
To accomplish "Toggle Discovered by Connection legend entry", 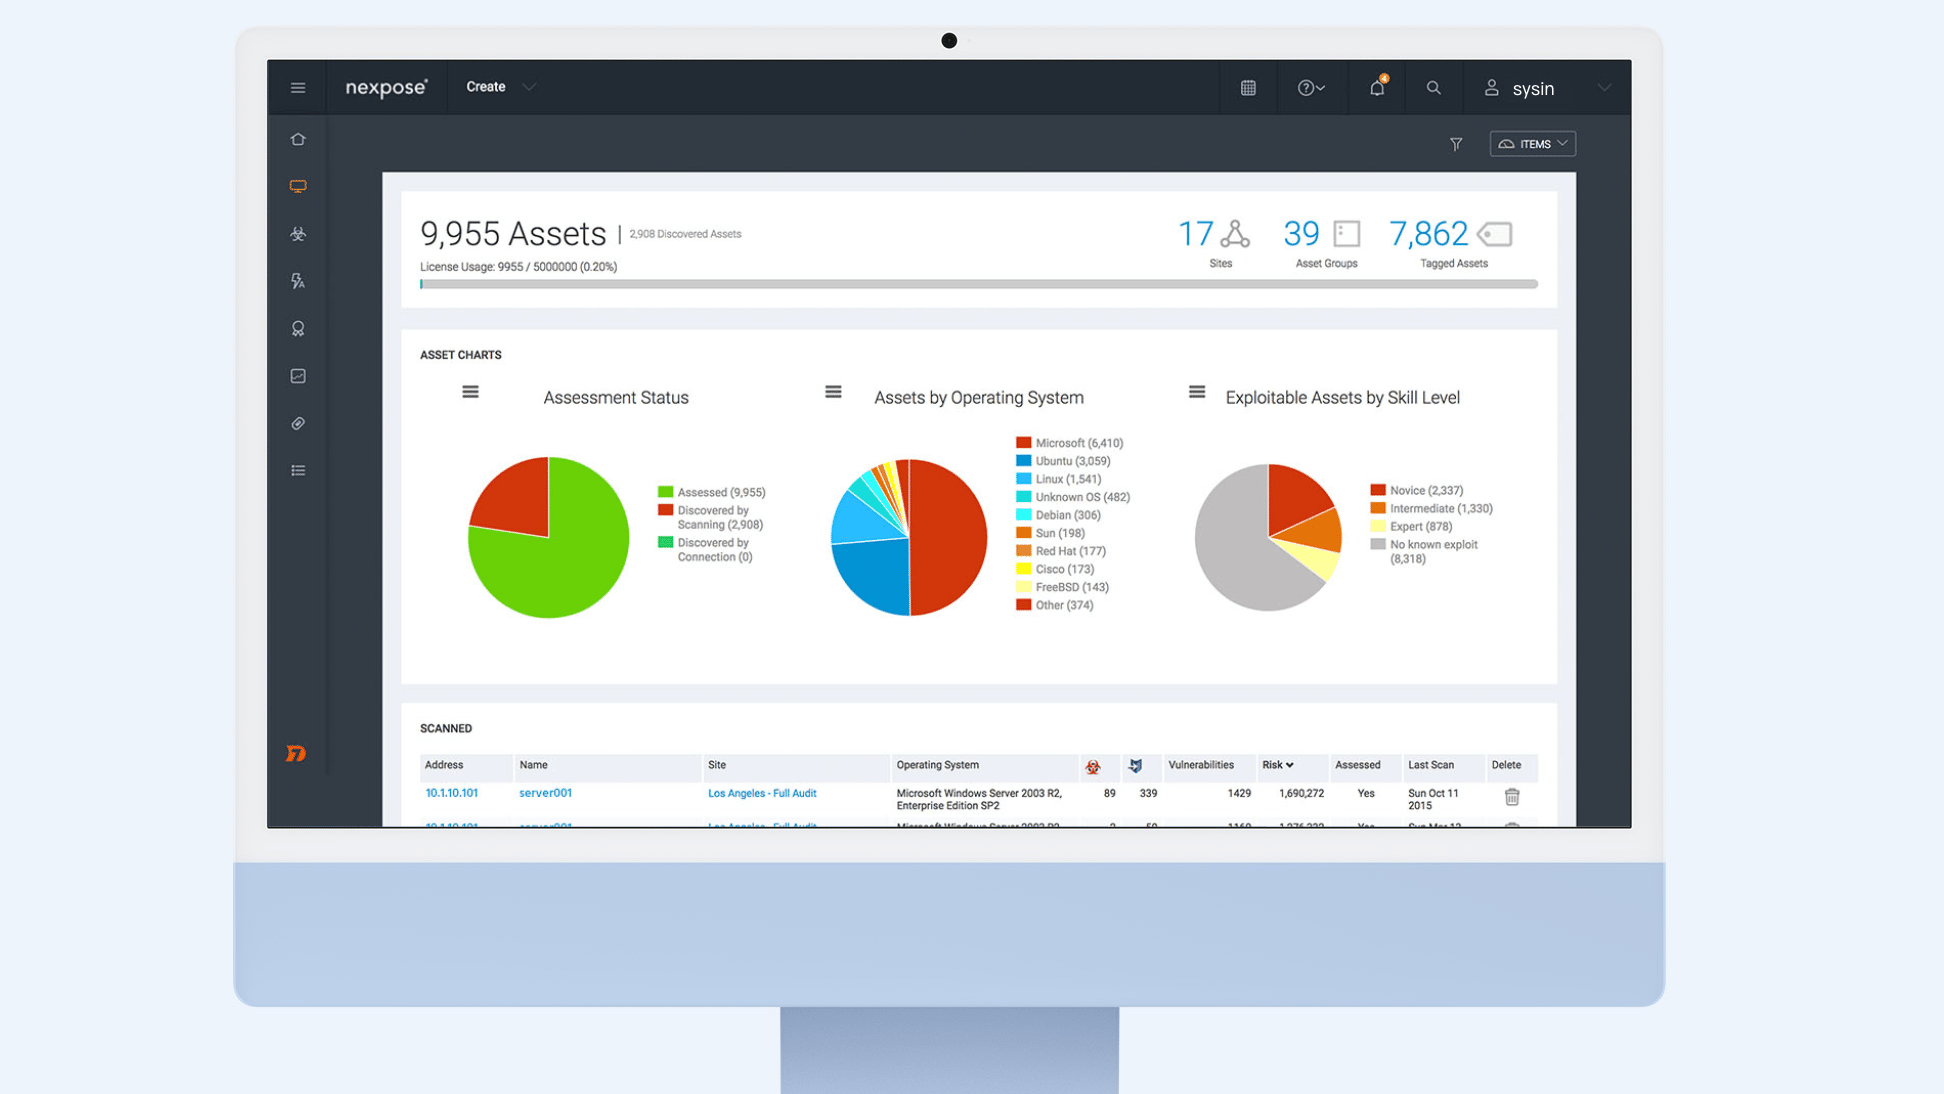I will pos(705,550).
